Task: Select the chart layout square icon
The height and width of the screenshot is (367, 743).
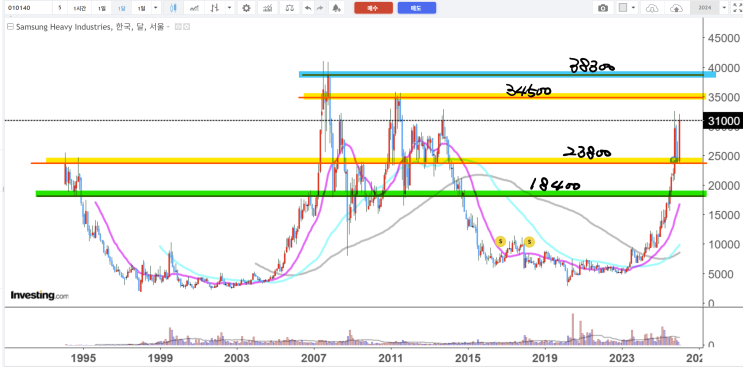Action: click(x=624, y=8)
